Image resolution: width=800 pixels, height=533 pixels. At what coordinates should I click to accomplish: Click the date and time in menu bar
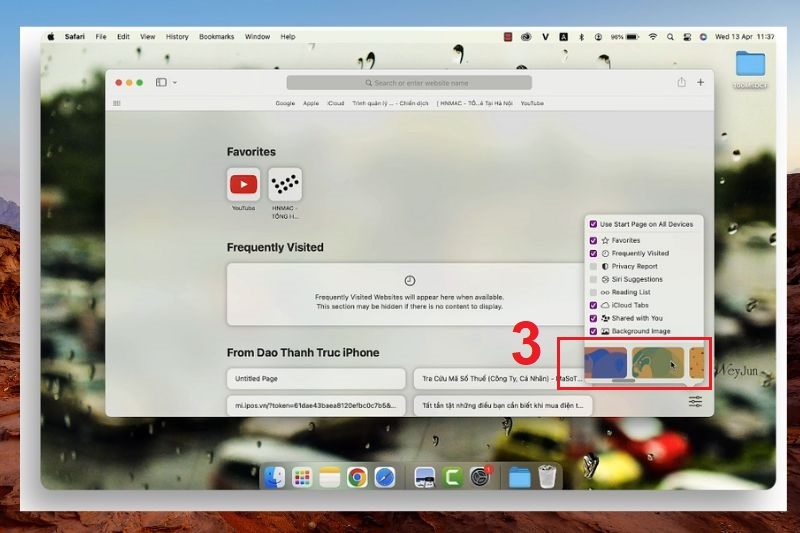[x=744, y=37]
